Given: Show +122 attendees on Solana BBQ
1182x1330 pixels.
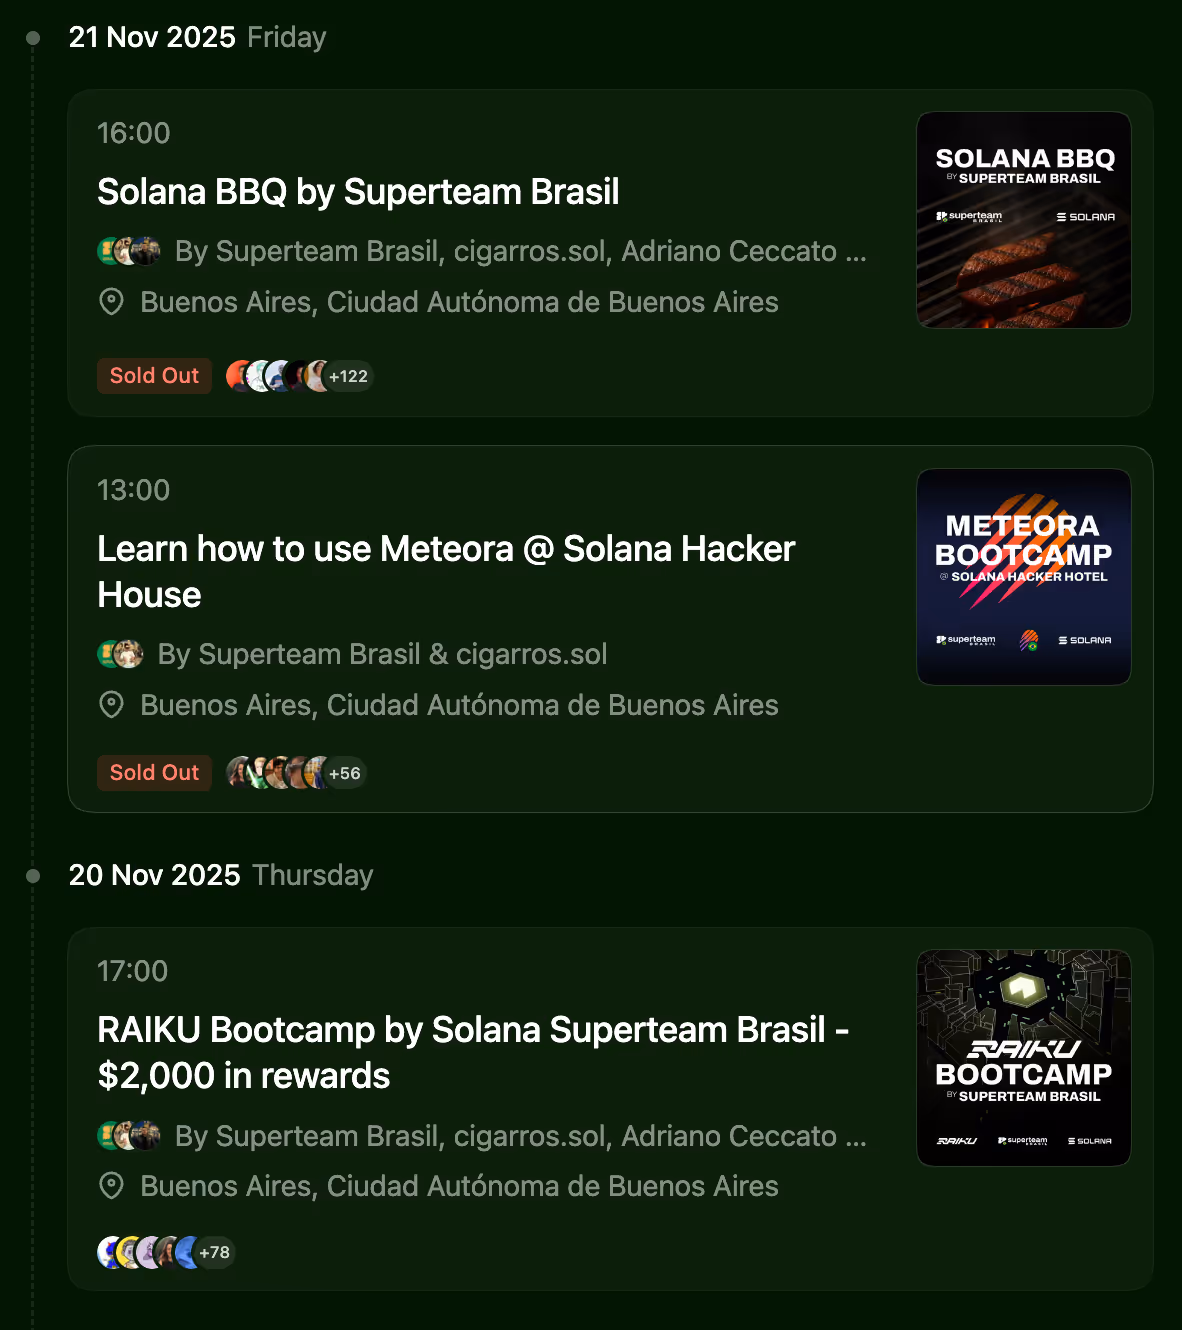Looking at the screenshot, I should pyautogui.click(x=348, y=376).
